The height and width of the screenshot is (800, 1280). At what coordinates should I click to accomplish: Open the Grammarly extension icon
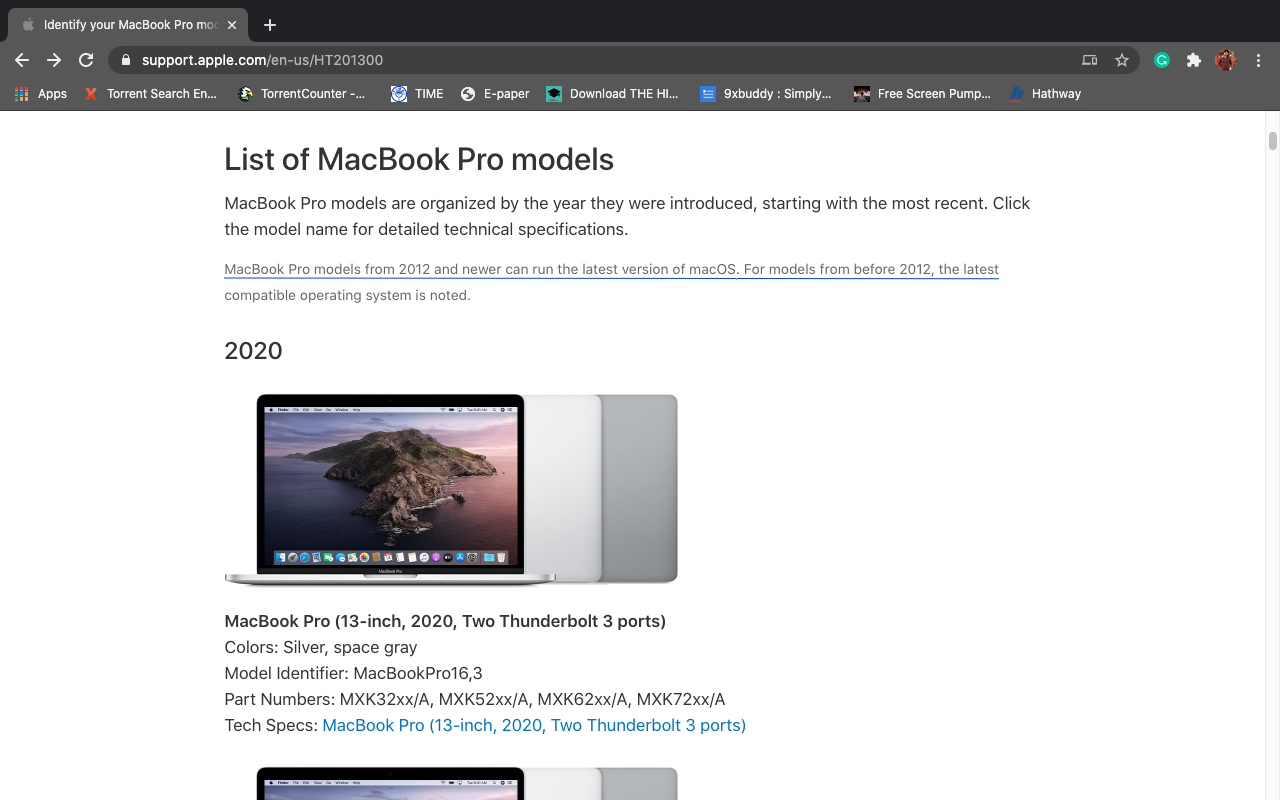pyautogui.click(x=1162, y=60)
